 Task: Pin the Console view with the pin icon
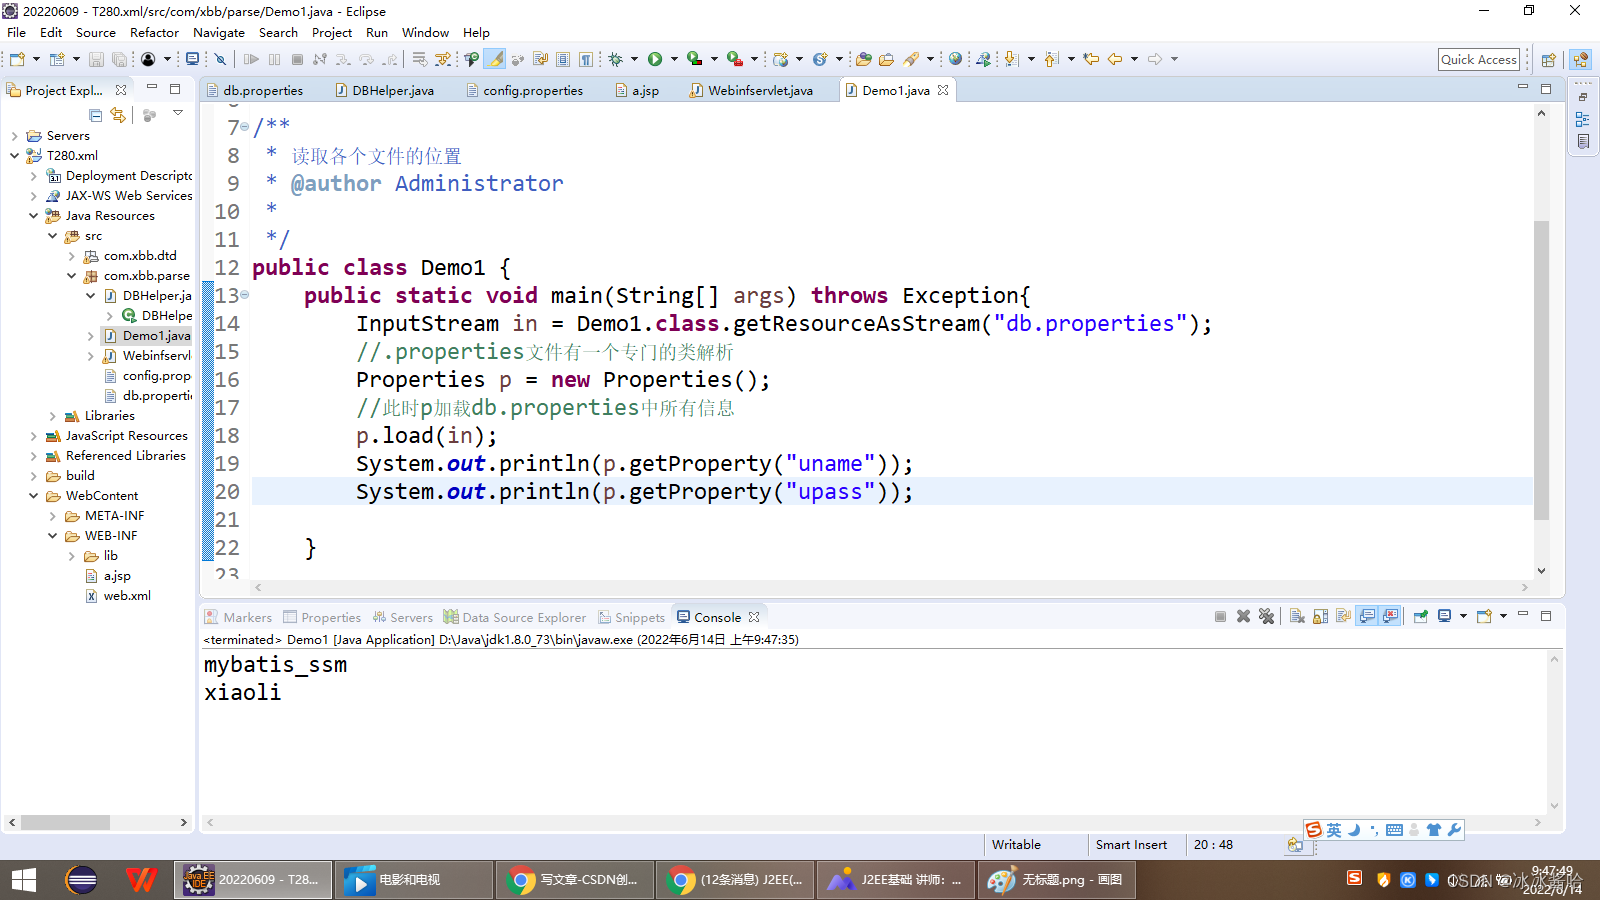pyautogui.click(x=1420, y=616)
